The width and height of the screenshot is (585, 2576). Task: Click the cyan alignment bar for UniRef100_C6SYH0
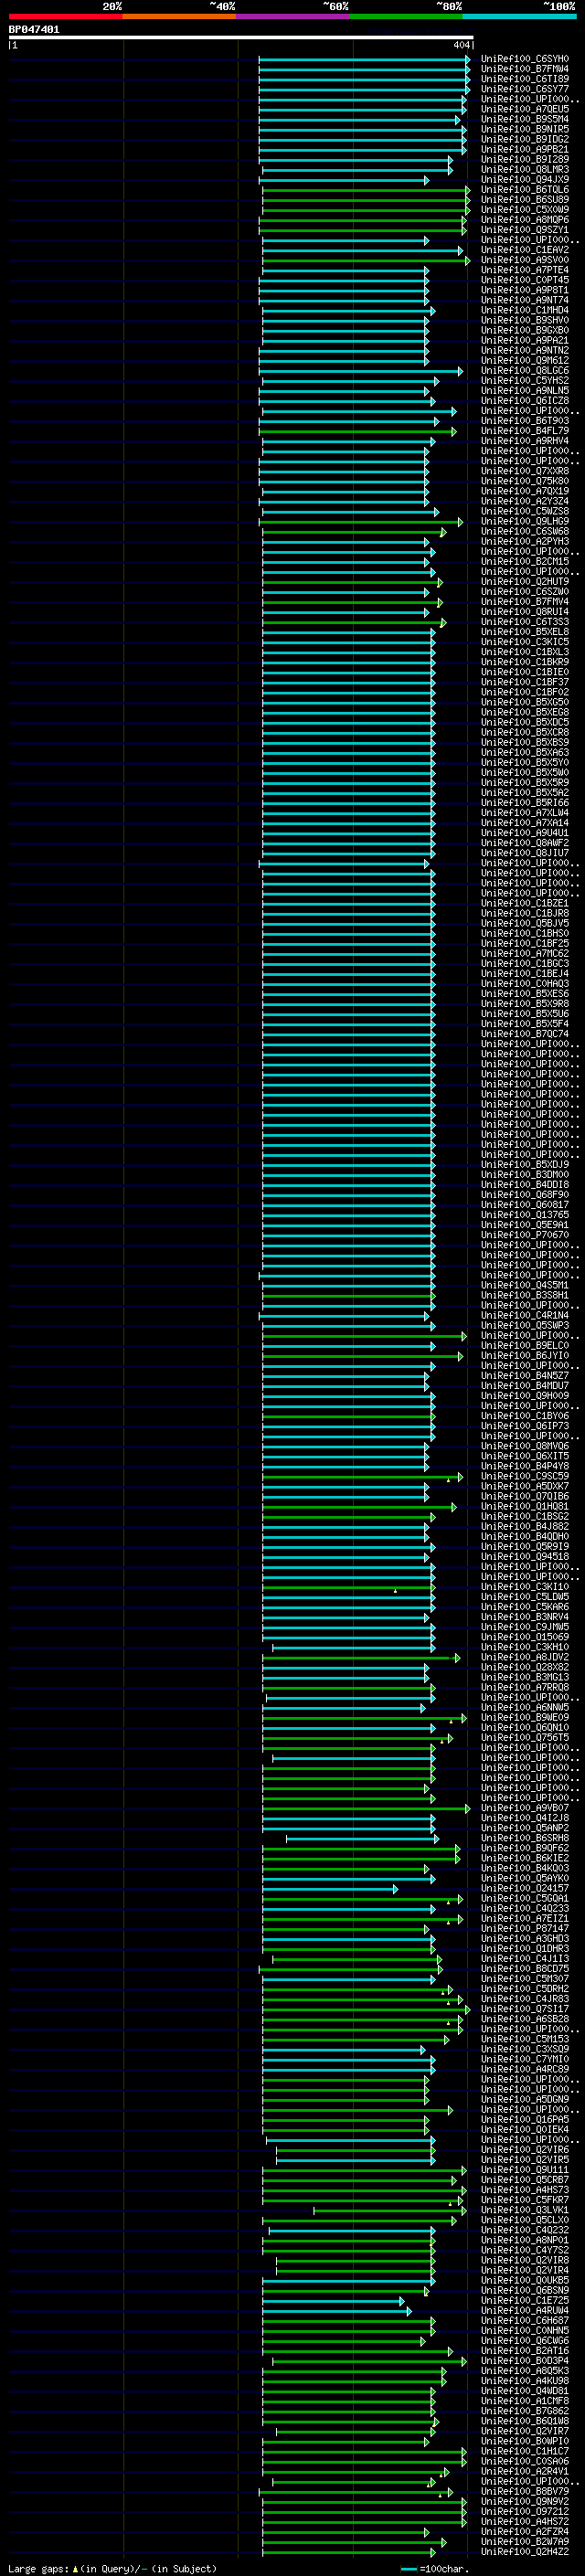[x=364, y=59]
